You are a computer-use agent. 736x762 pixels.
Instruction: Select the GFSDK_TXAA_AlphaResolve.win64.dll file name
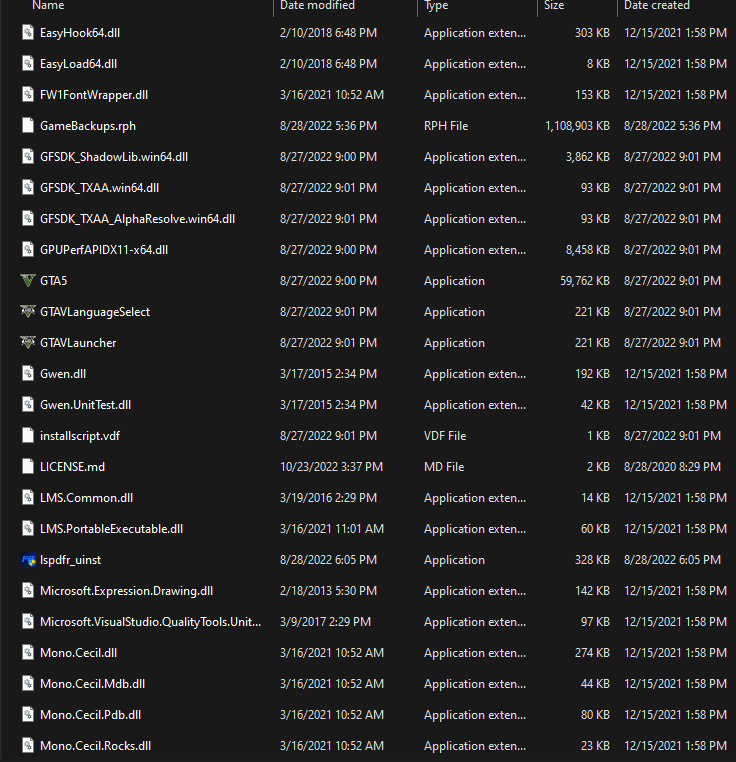138,219
